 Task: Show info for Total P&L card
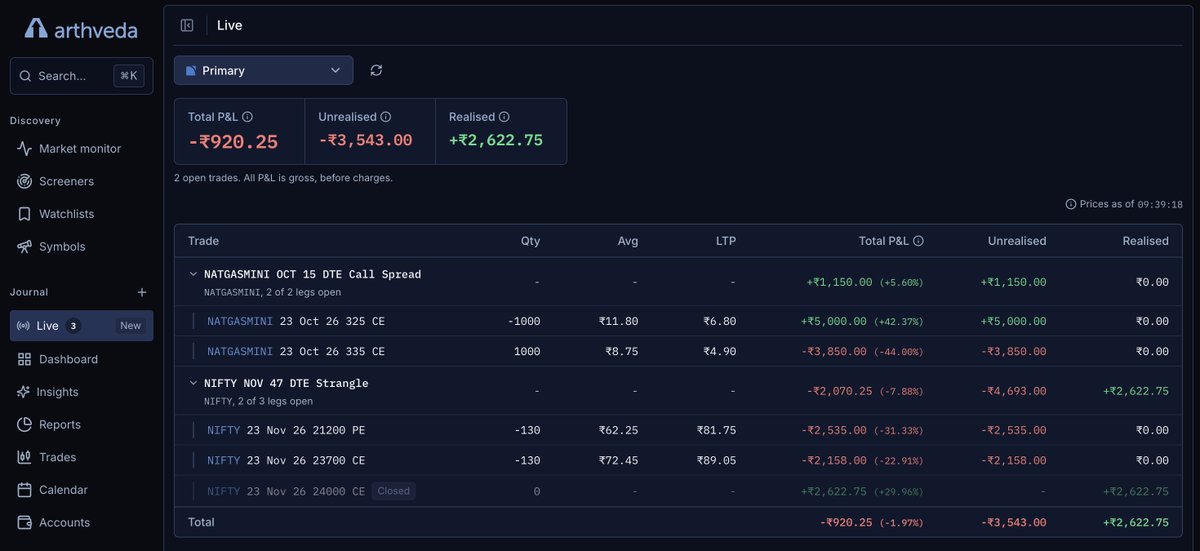click(x=247, y=117)
